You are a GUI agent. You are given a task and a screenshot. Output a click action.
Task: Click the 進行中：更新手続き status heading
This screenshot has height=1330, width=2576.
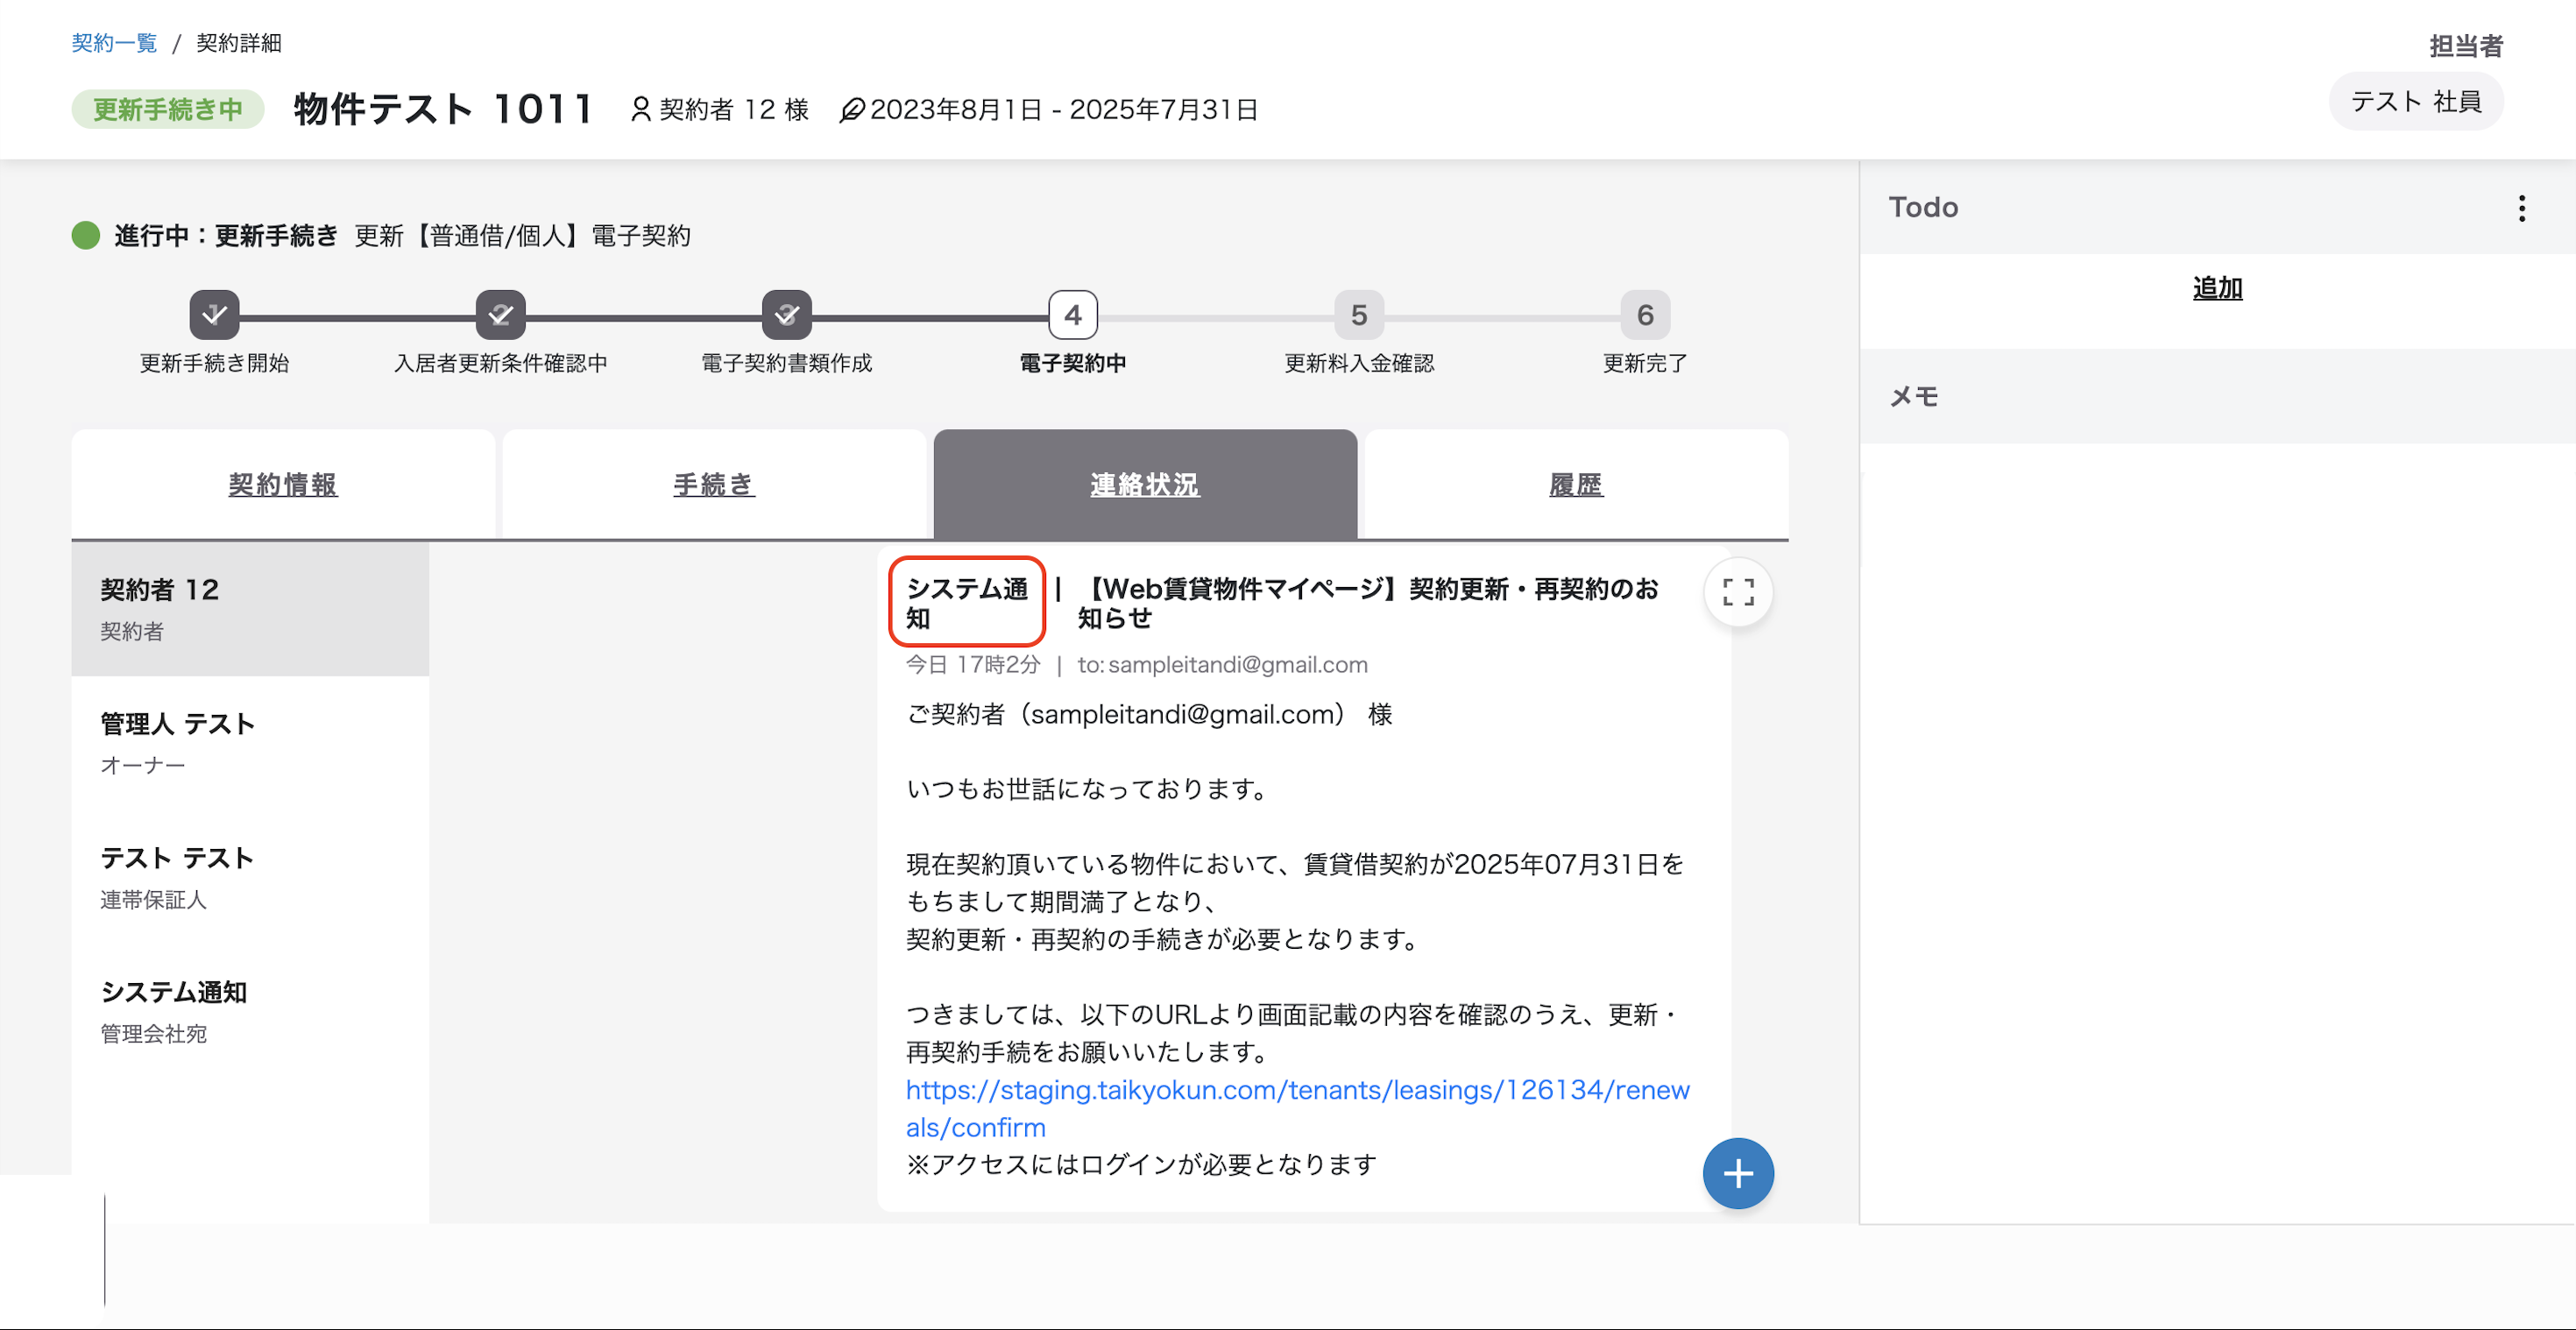click(226, 236)
